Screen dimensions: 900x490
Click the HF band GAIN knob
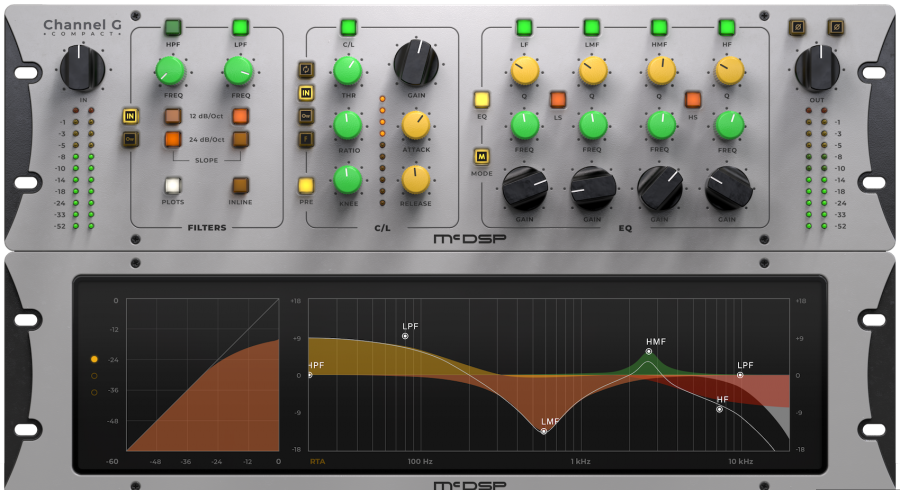click(x=728, y=188)
